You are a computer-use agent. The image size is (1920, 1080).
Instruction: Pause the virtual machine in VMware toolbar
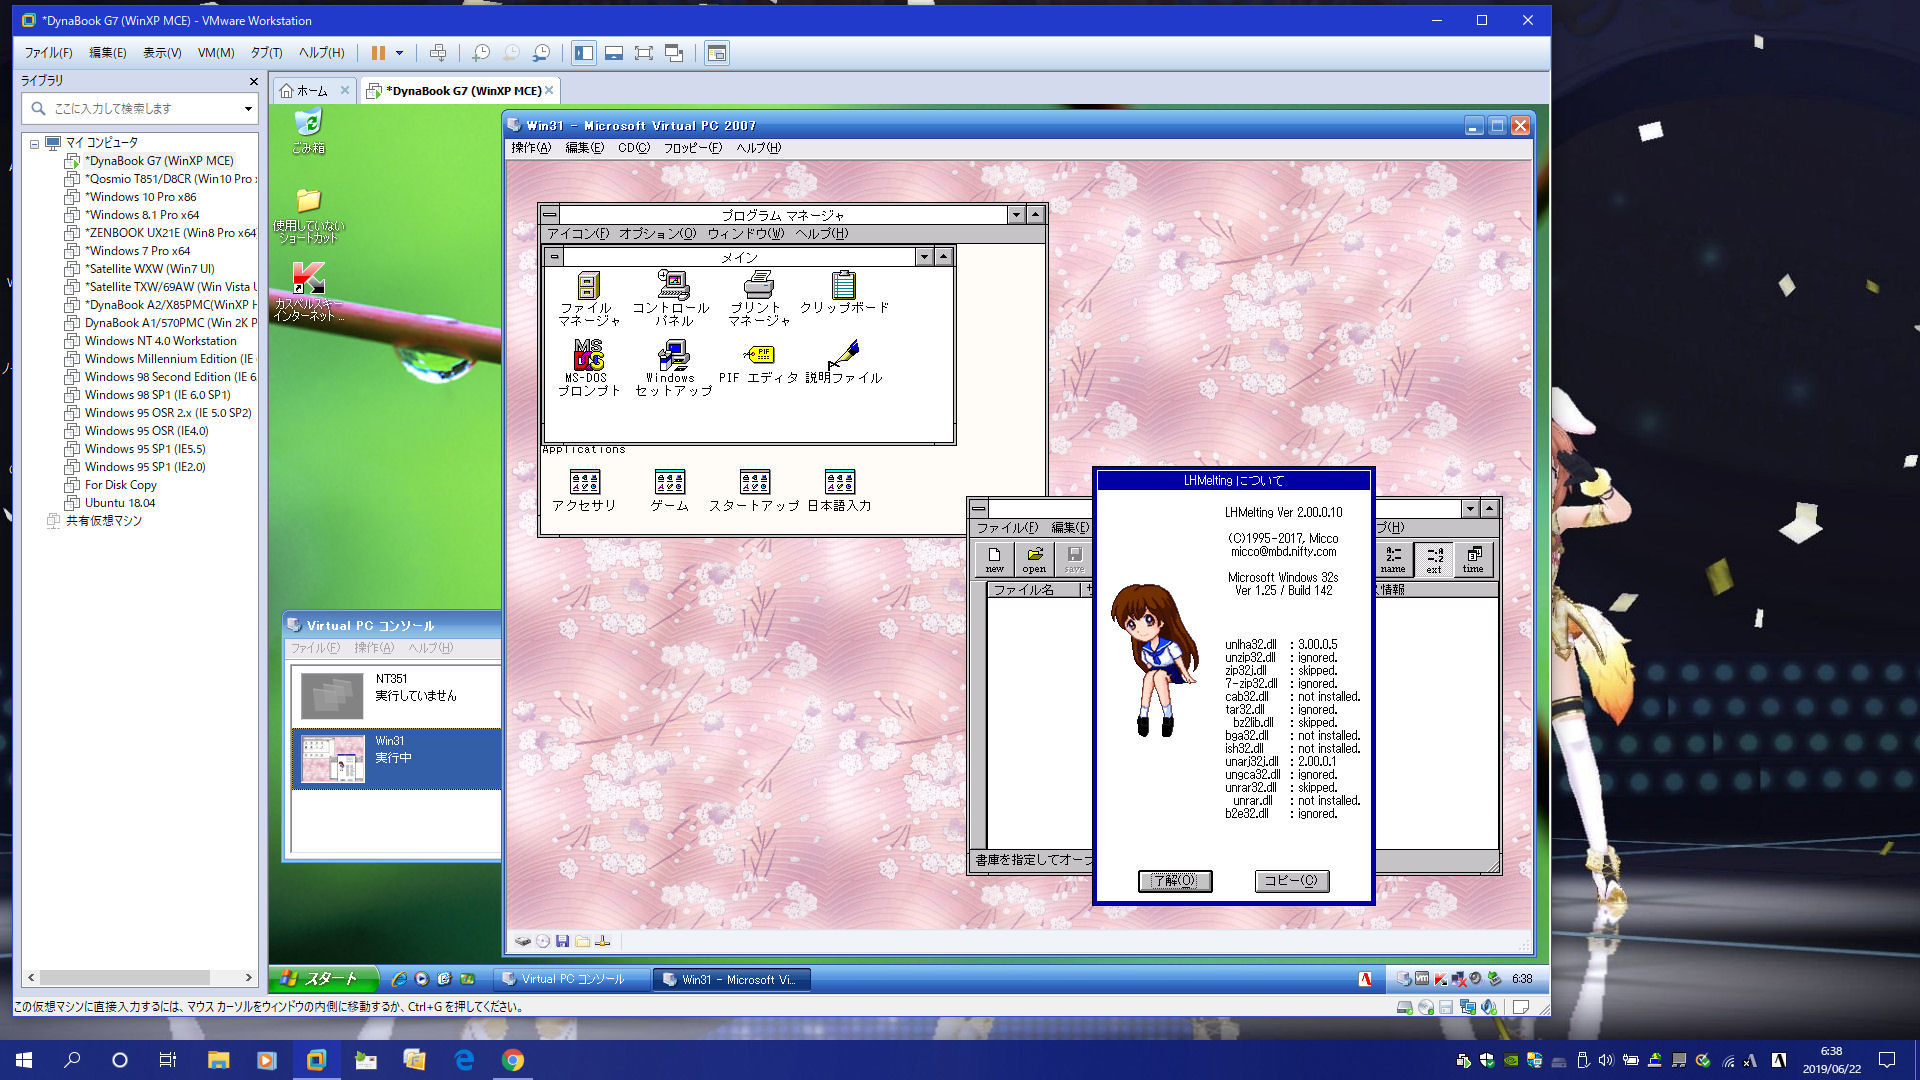pyautogui.click(x=378, y=53)
